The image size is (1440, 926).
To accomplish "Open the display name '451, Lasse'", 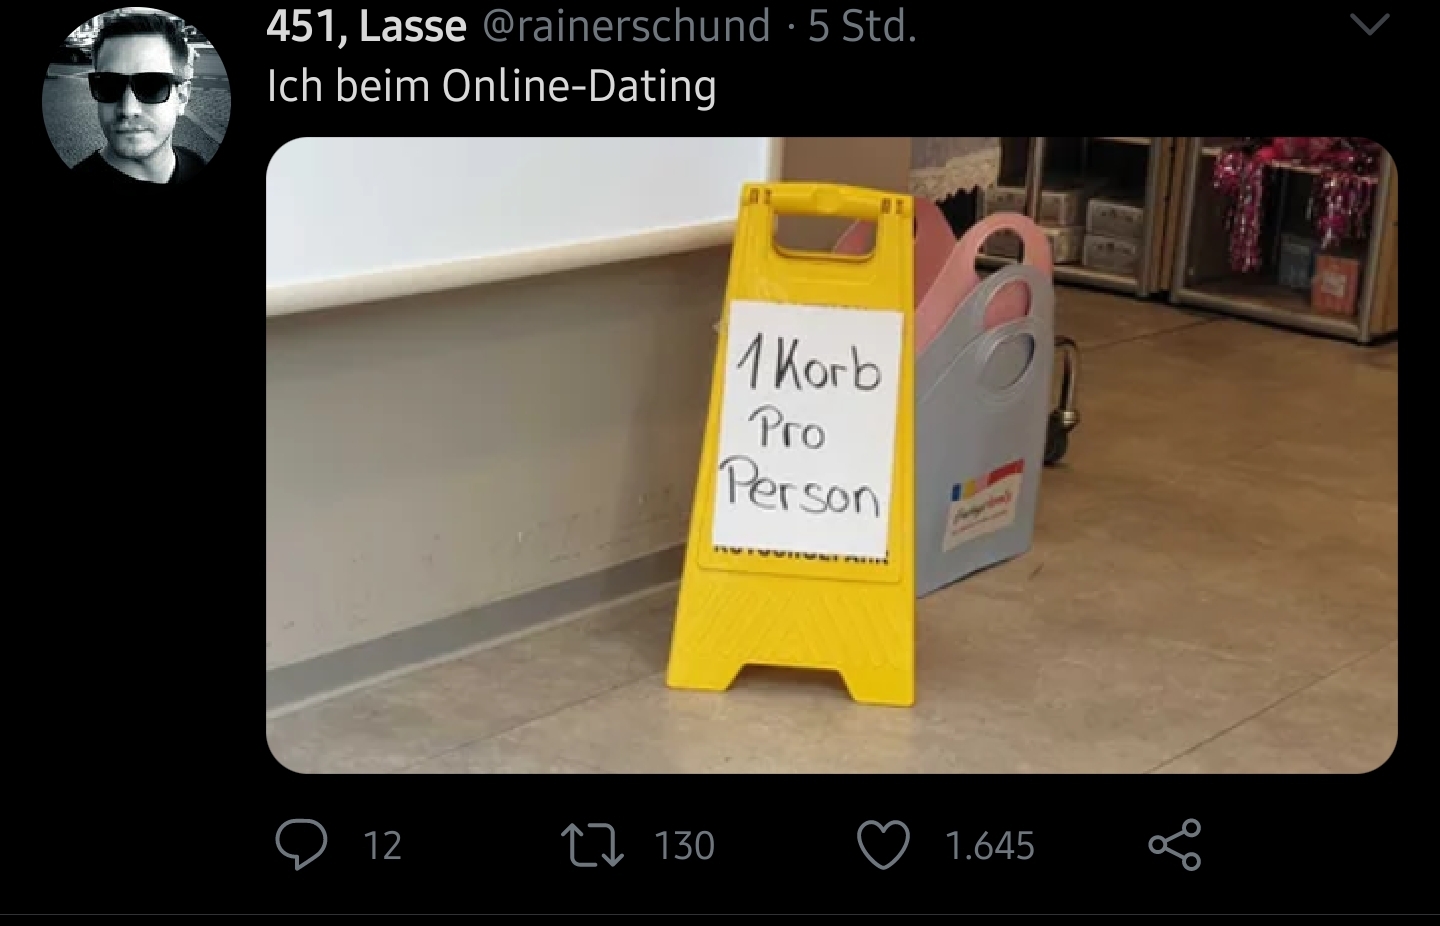I will pyautogui.click(x=366, y=26).
